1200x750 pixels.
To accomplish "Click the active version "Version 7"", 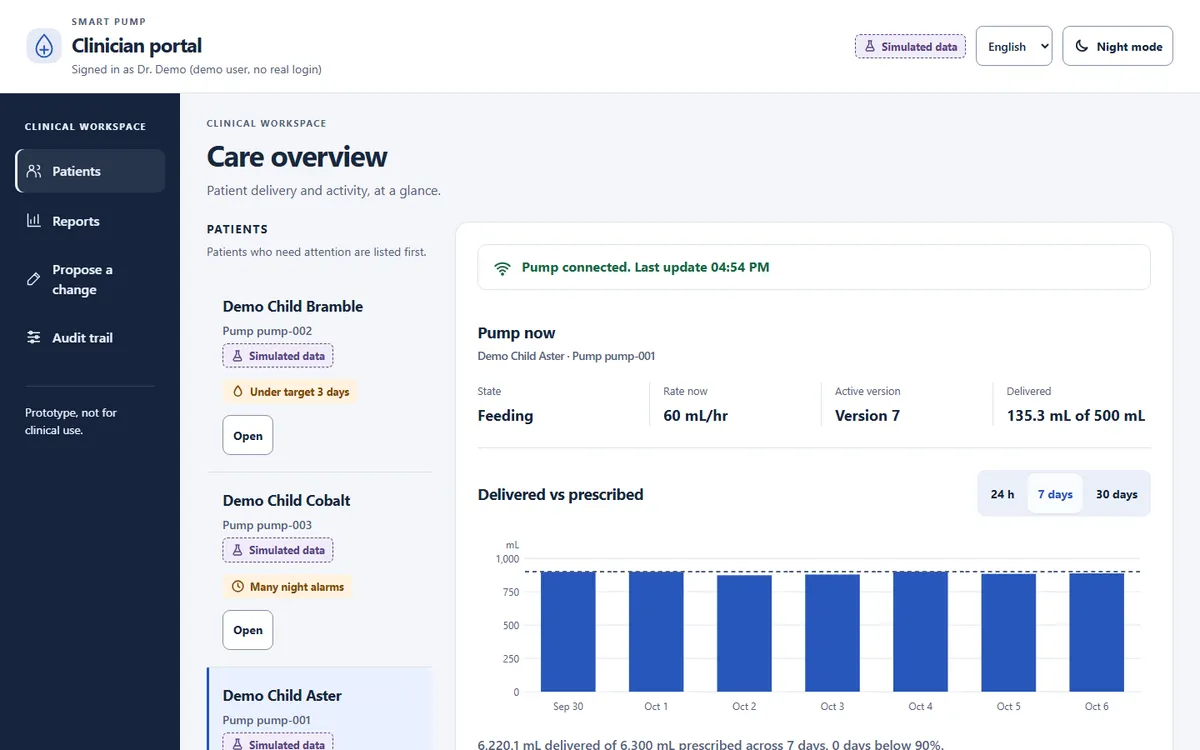I will pos(868,416).
